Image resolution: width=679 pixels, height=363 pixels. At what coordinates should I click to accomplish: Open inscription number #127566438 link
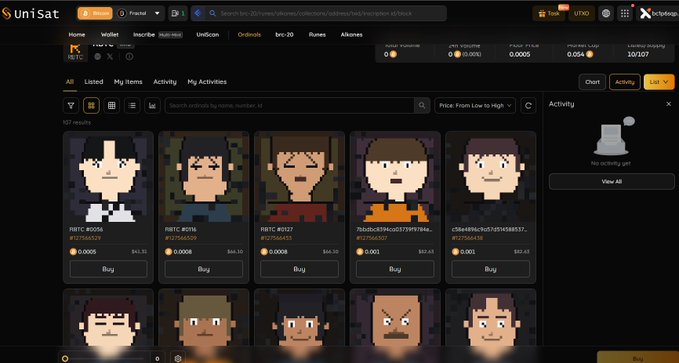pos(467,238)
